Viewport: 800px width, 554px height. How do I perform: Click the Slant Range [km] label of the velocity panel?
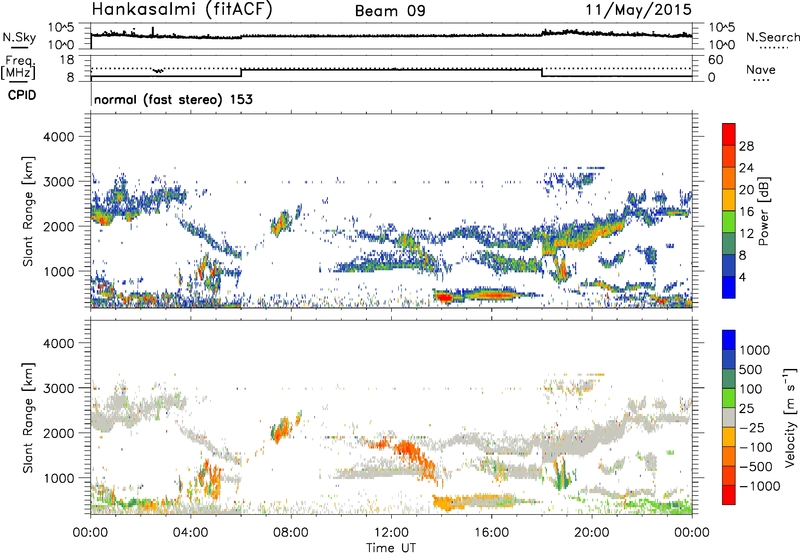coord(28,417)
